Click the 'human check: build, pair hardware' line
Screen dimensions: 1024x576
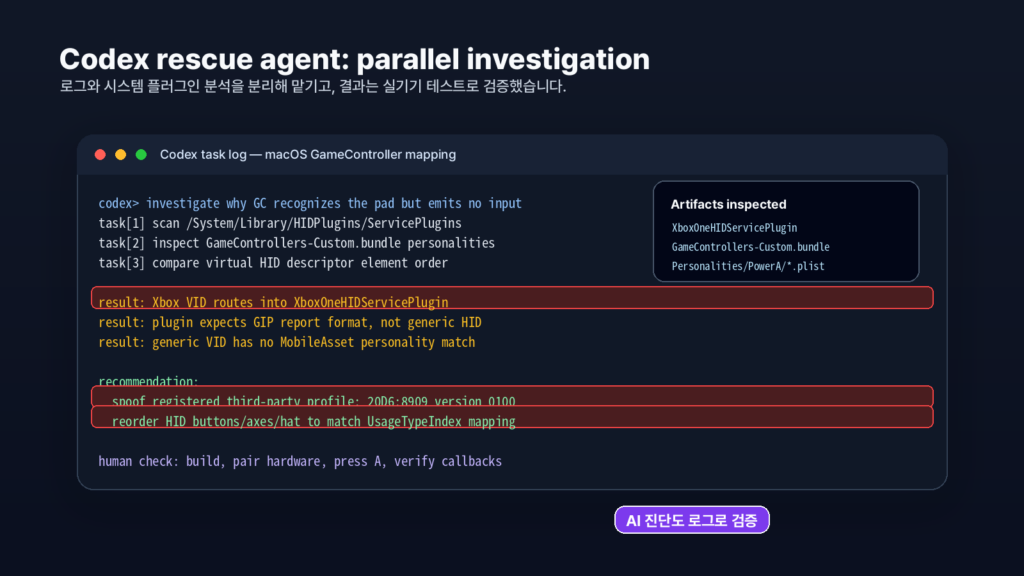pos(300,461)
